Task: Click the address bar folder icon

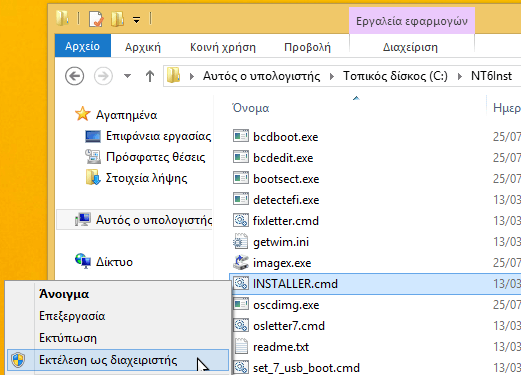Action: point(173,75)
